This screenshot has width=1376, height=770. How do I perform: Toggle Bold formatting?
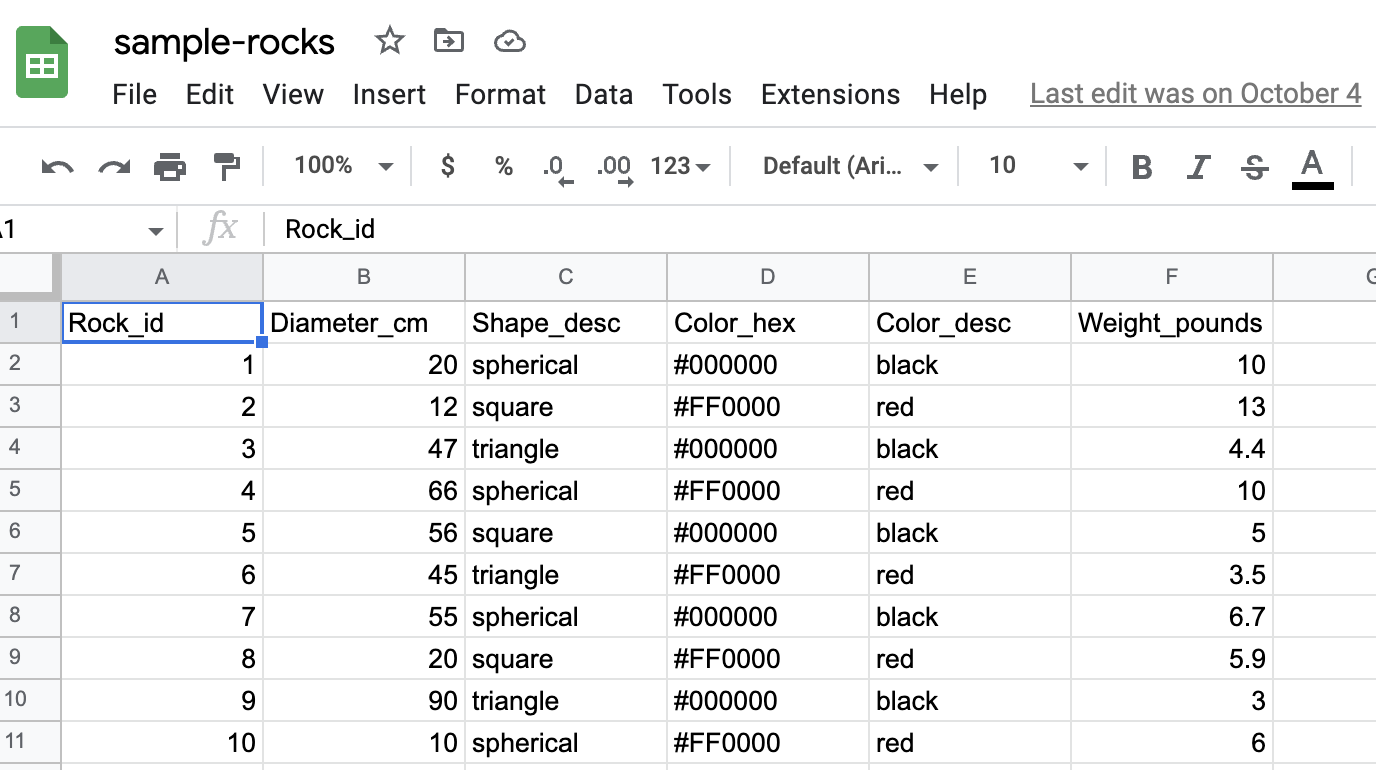[1141, 167]
